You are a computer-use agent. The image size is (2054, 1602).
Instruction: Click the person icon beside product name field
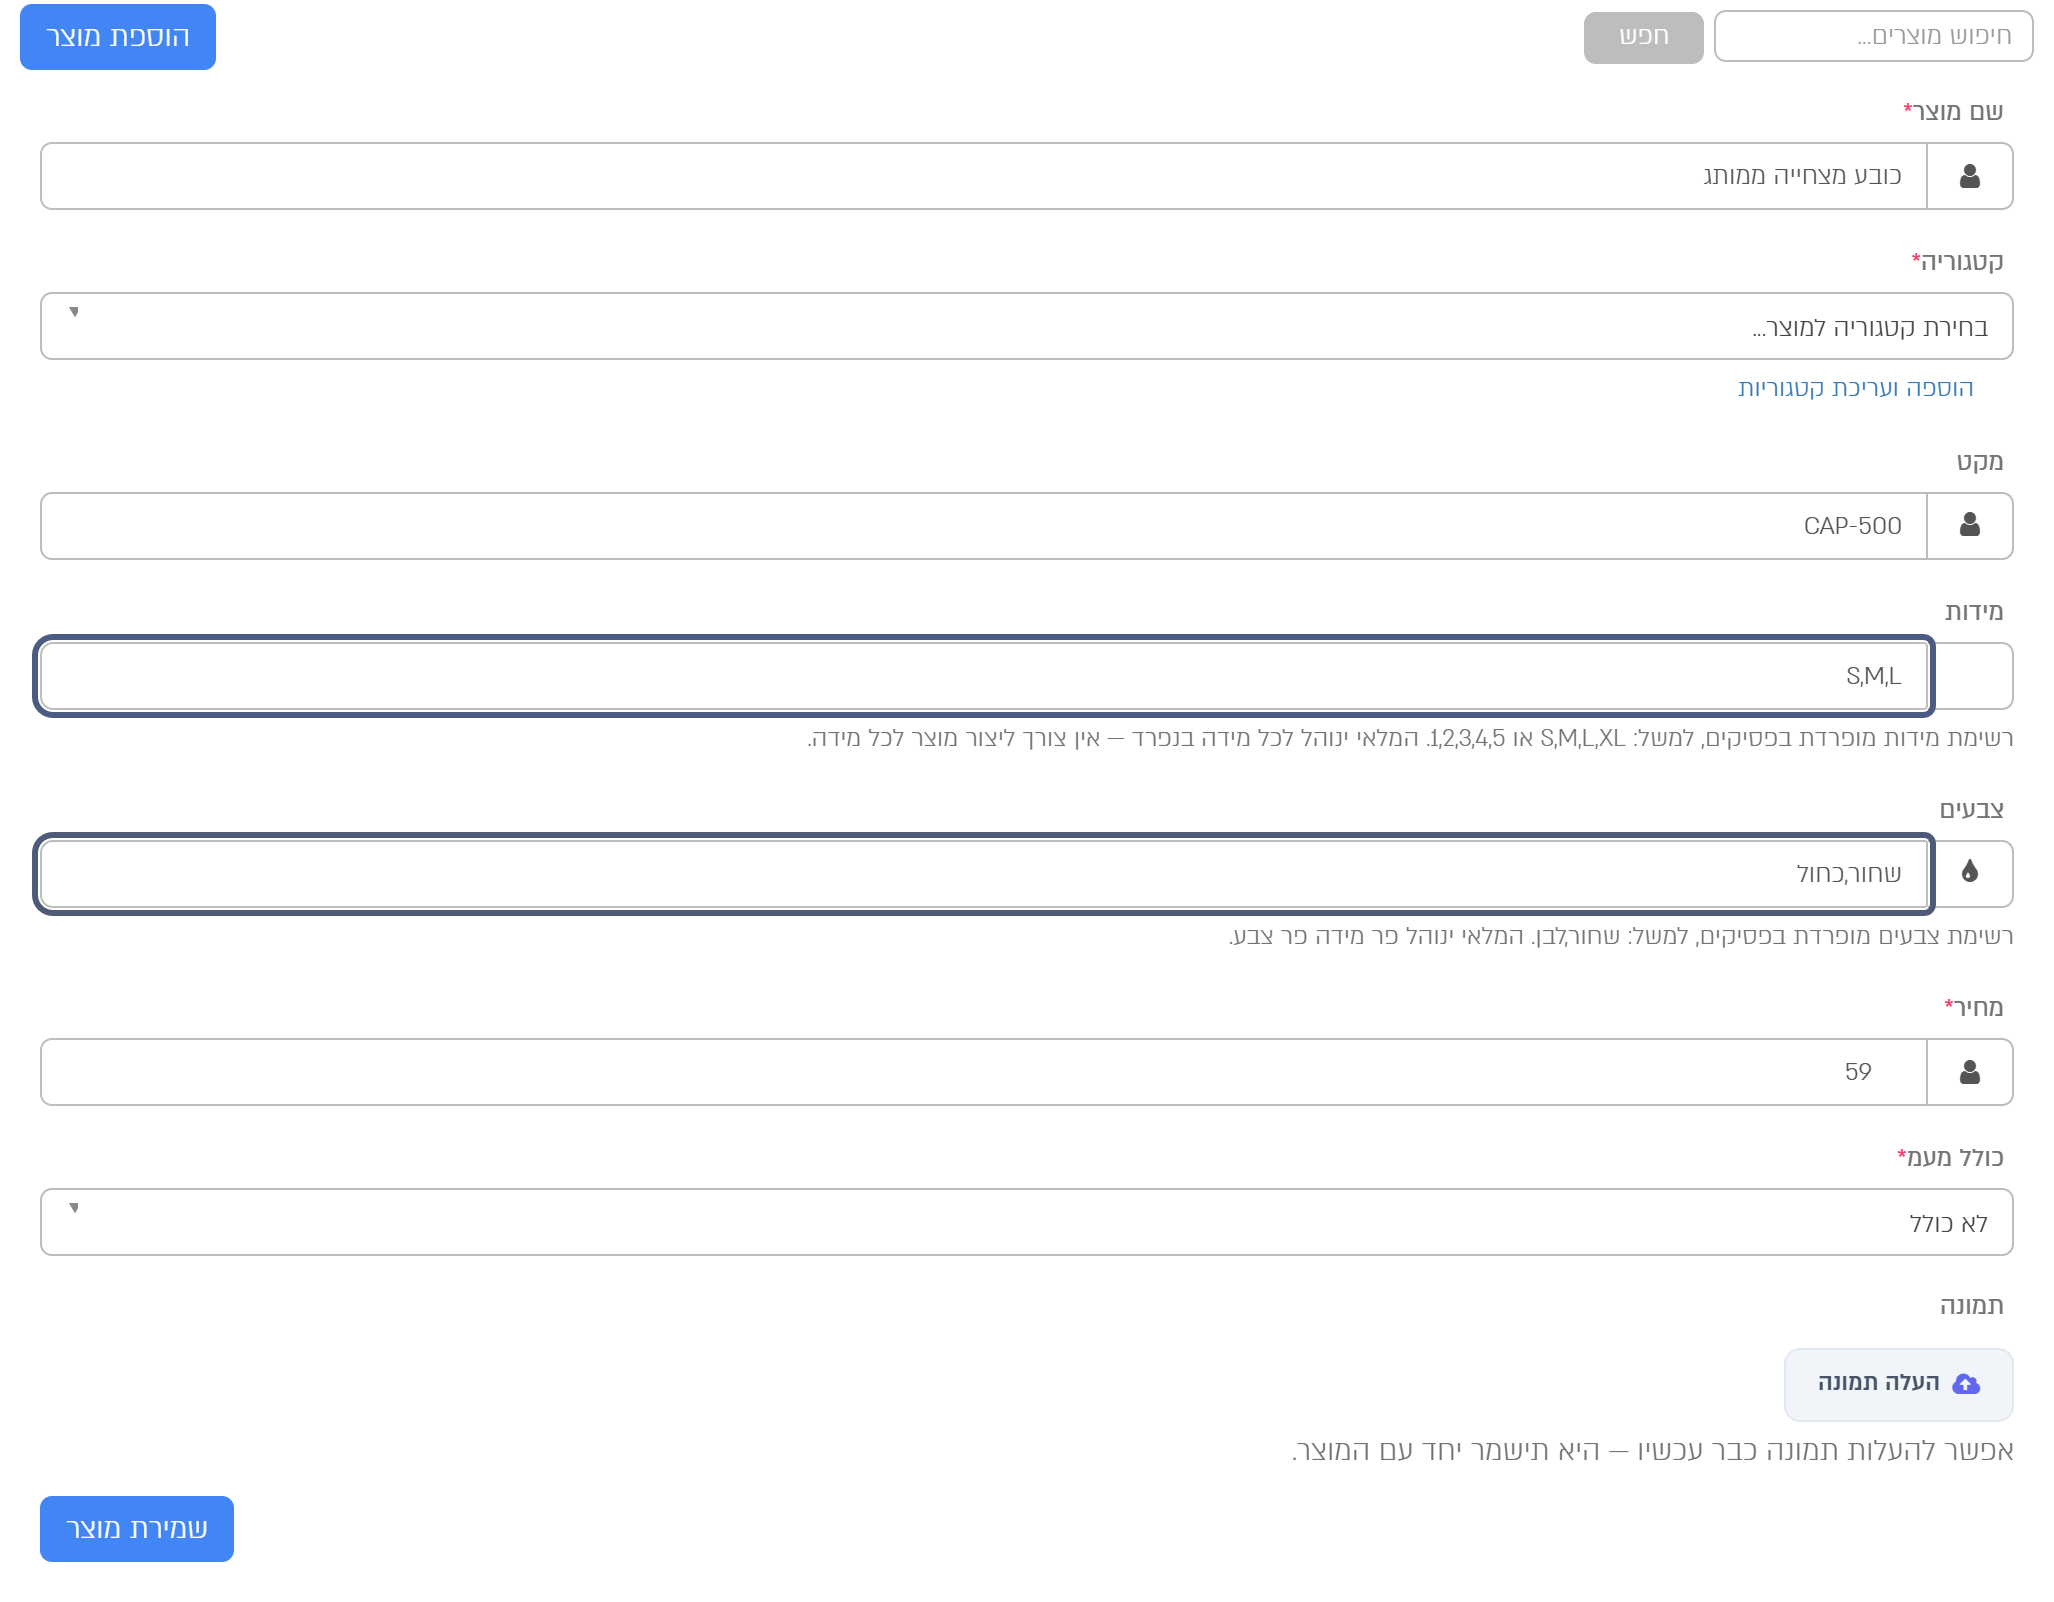pyautogui.click(x=1969, y=176)
